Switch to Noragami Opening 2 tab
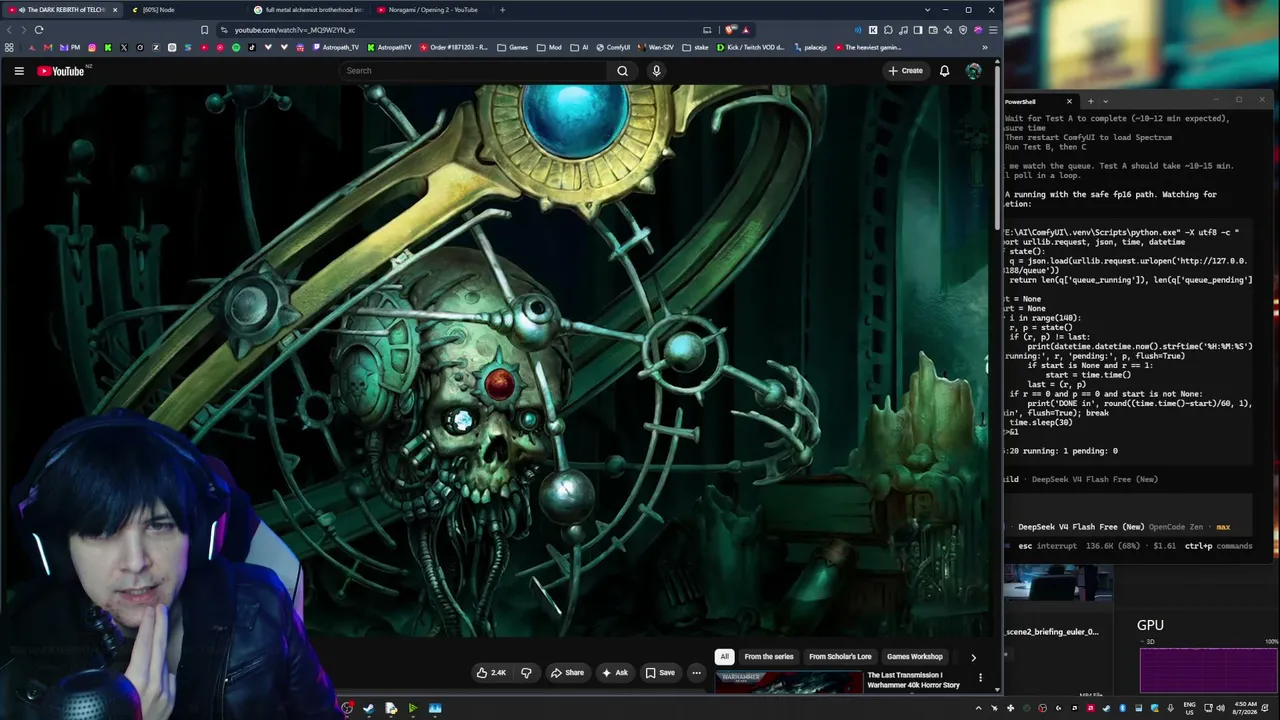Viewport: 1280px width, 720px height. tap(431, 10)
